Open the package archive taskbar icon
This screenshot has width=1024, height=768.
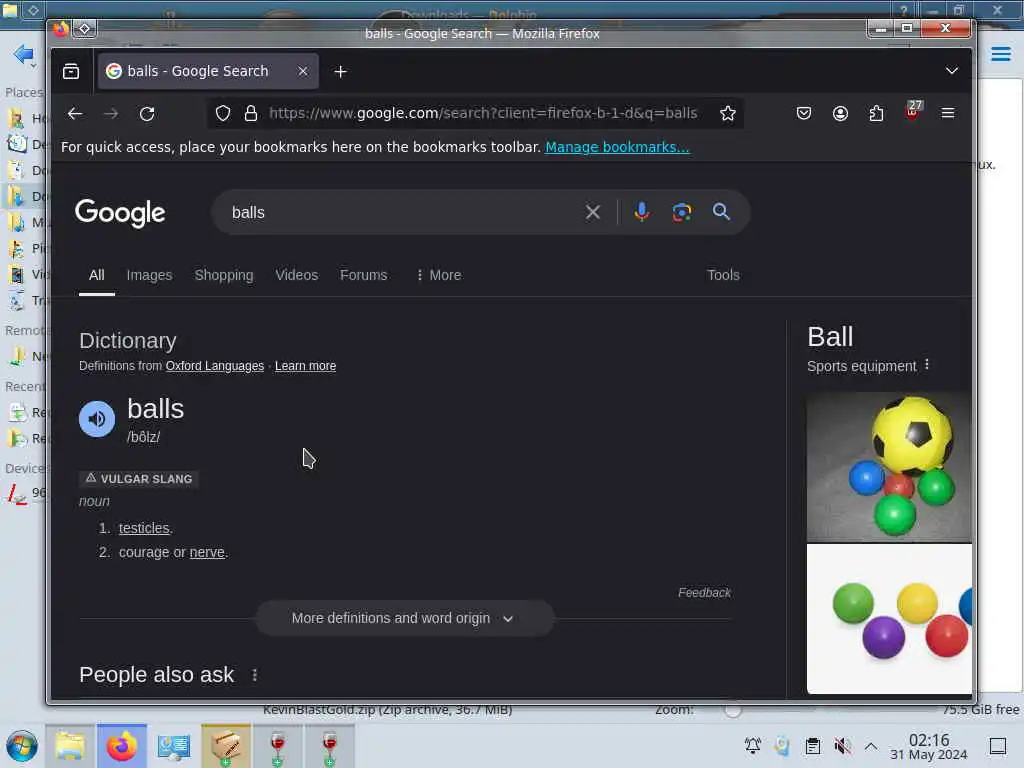[x=226, y=746]
